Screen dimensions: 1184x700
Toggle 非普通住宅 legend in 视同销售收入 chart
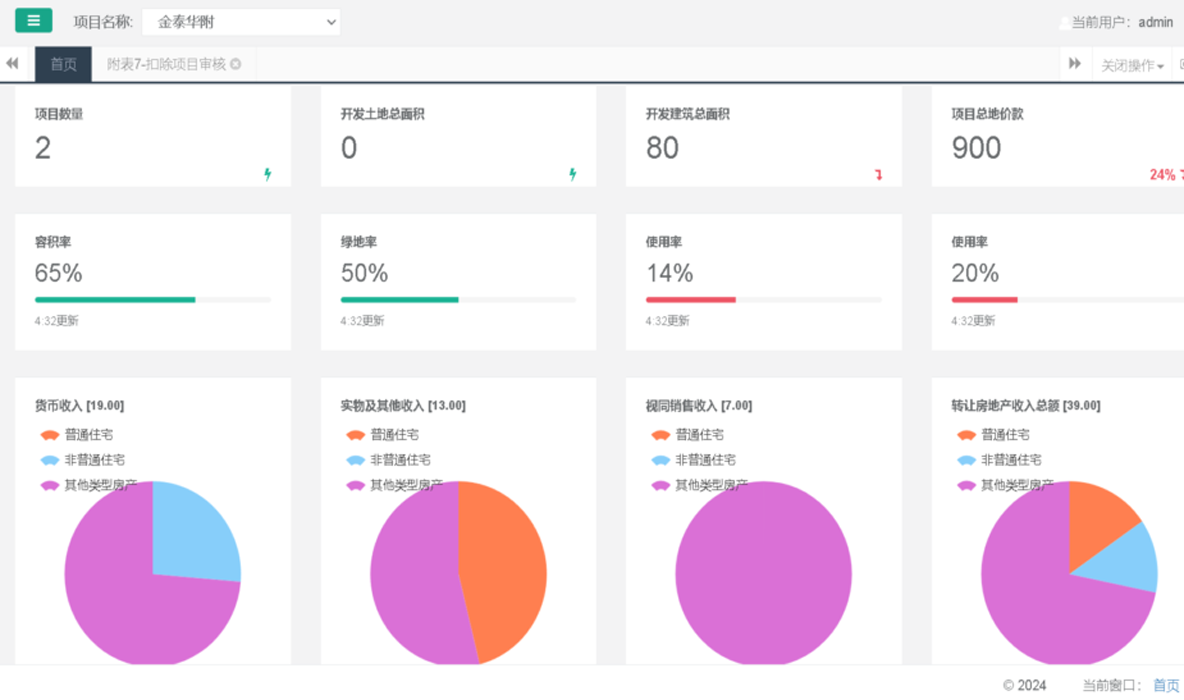pyautogui.click(x=693, y=460)
